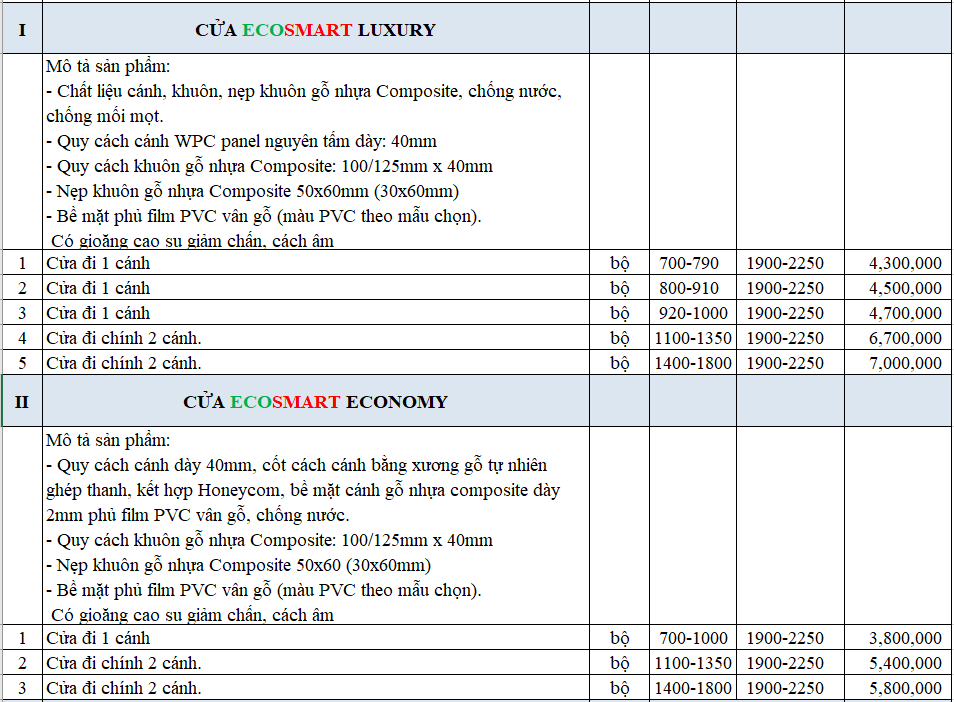Select unit 'bộ' in the 920-1000 row
This screenshot has height=702, width=954.
point(619,313)
